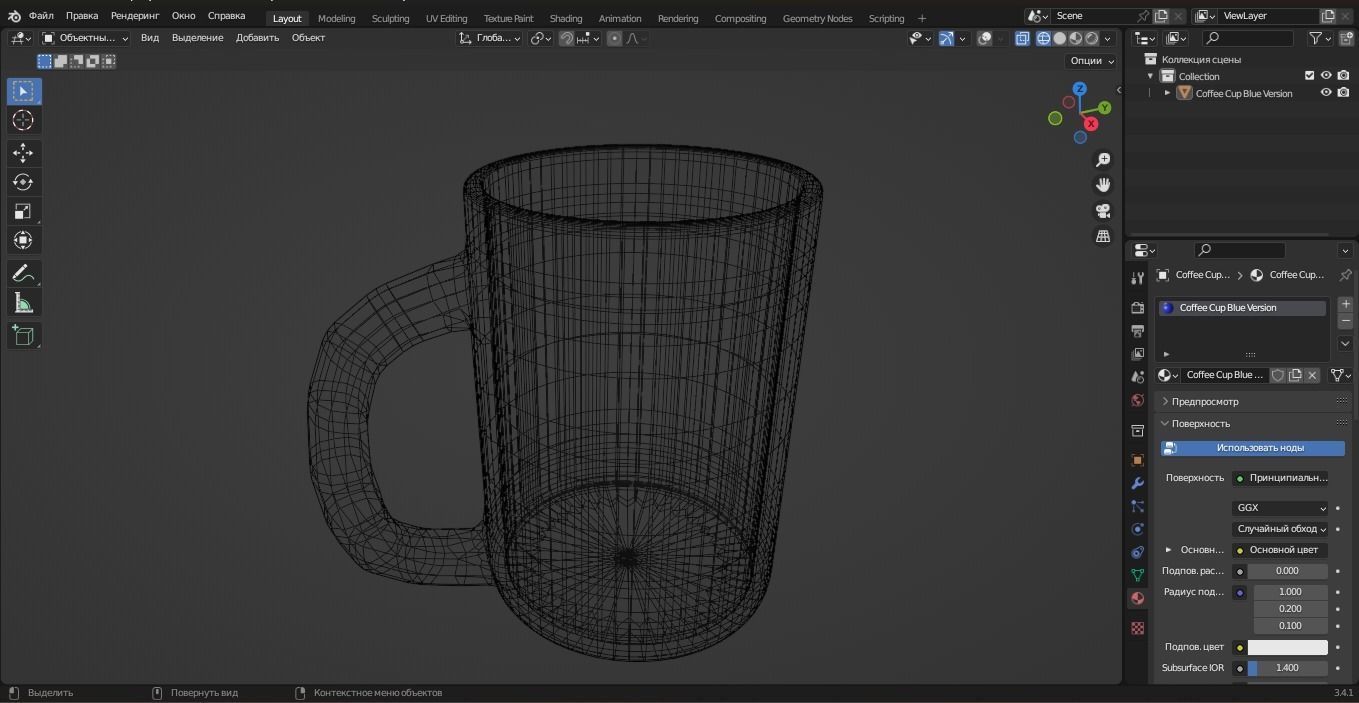The height and width of the screenshot is (703, 1359).
Task: Click the Blender logo menu icon
Action: pos(14,16)
